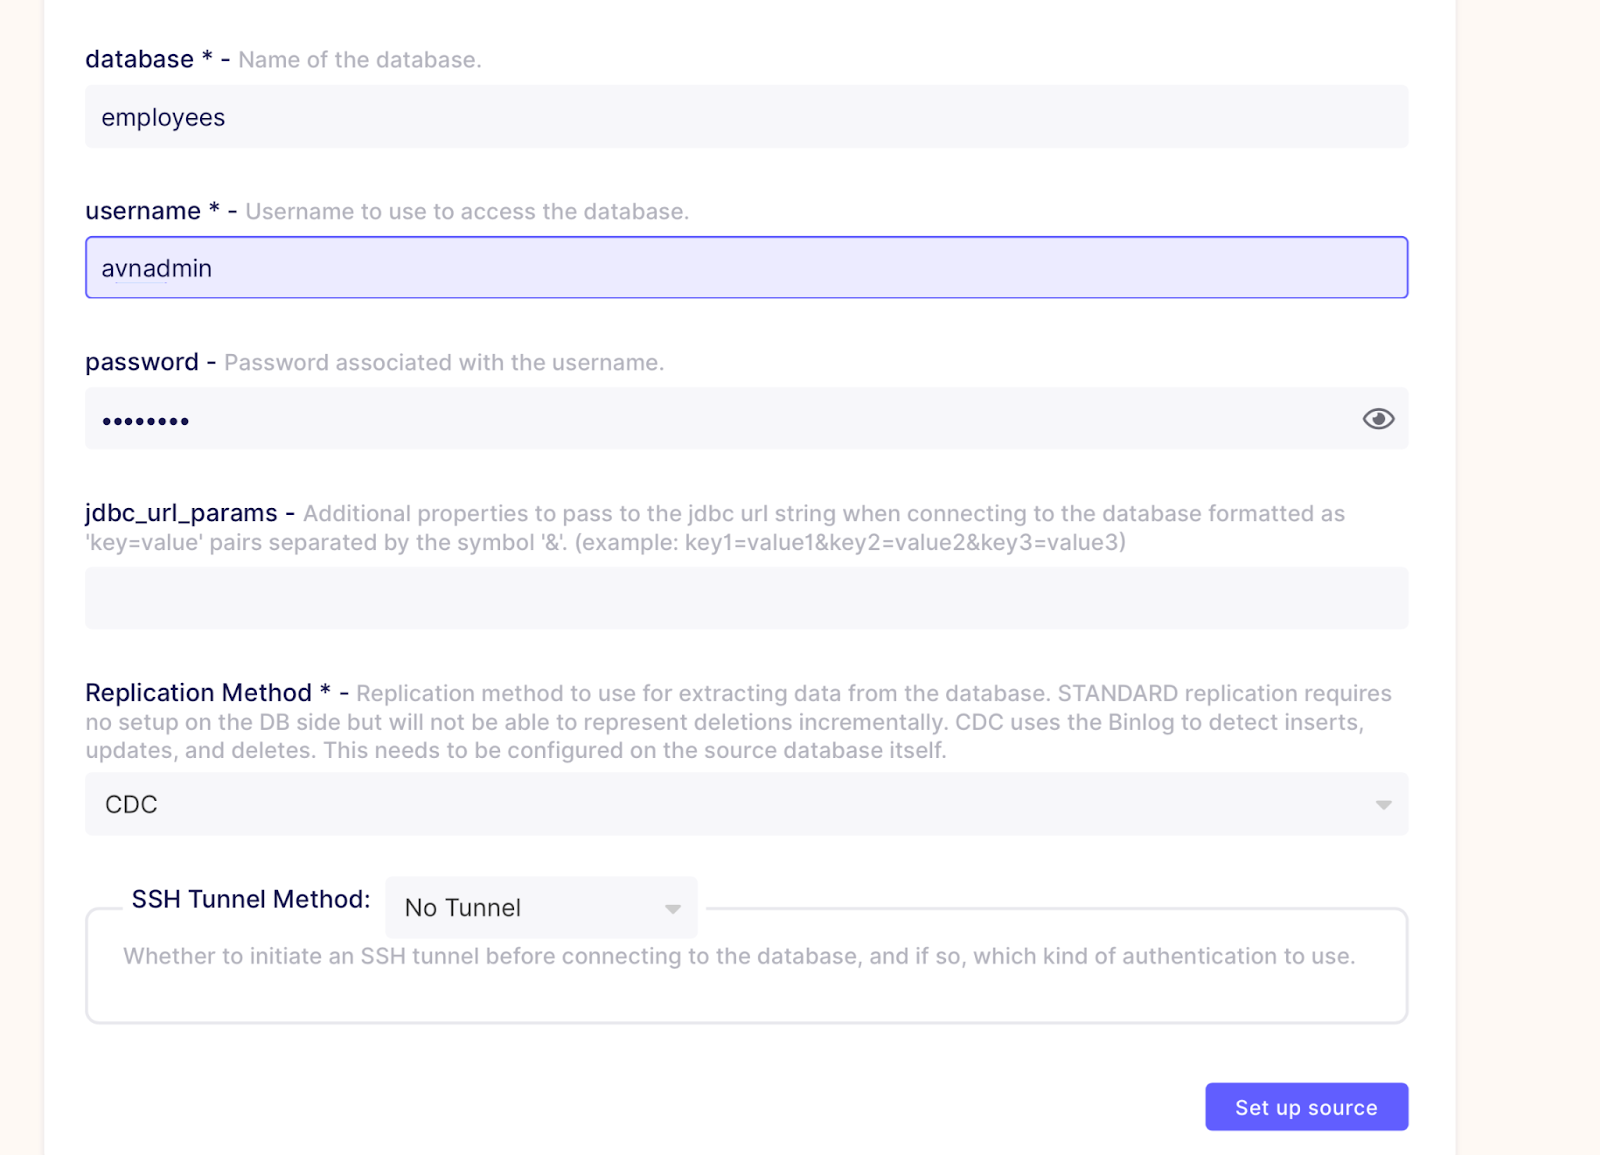Select the CDC value in Replication Method
The height and width of the screenshot is (1155, 1600).
[x=131, y=803]
